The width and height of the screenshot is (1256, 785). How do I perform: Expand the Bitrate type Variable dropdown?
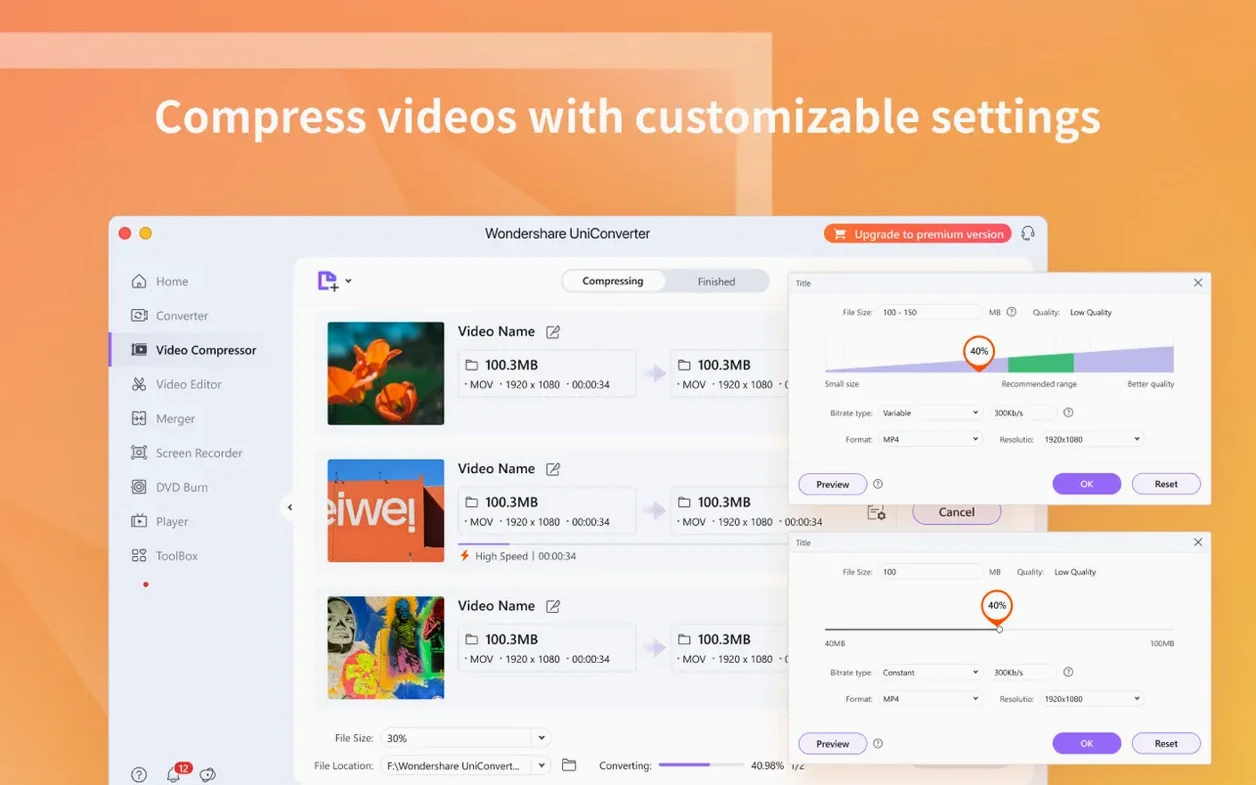[930, 413]
